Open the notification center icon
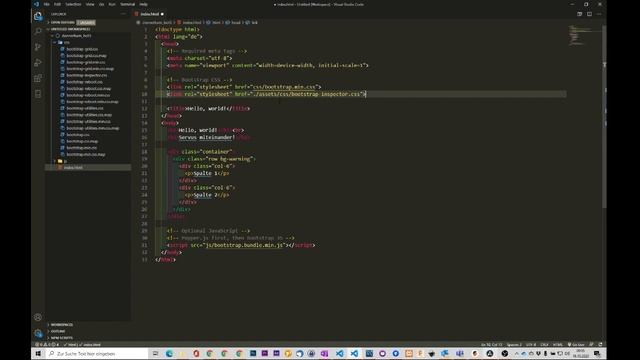Image resolution: width=640 pixels, height=360 pixels. pyautogui.click(x=597, y=353)
